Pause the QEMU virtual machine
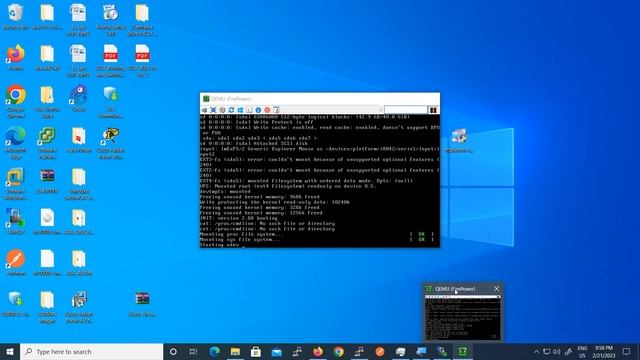The image size is (640, 360). tap(433, 110)
